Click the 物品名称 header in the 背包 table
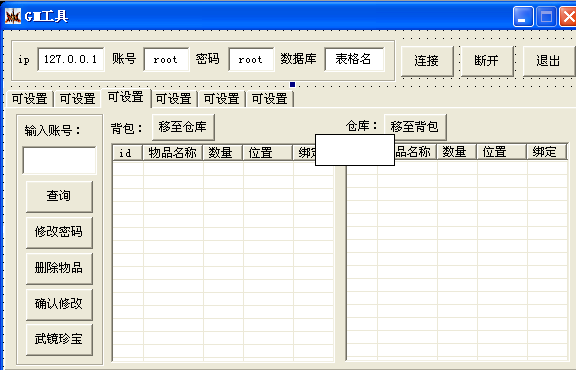The height and width of the screenshot is (370, 576). pyautogui.click(x=173, y=152)
